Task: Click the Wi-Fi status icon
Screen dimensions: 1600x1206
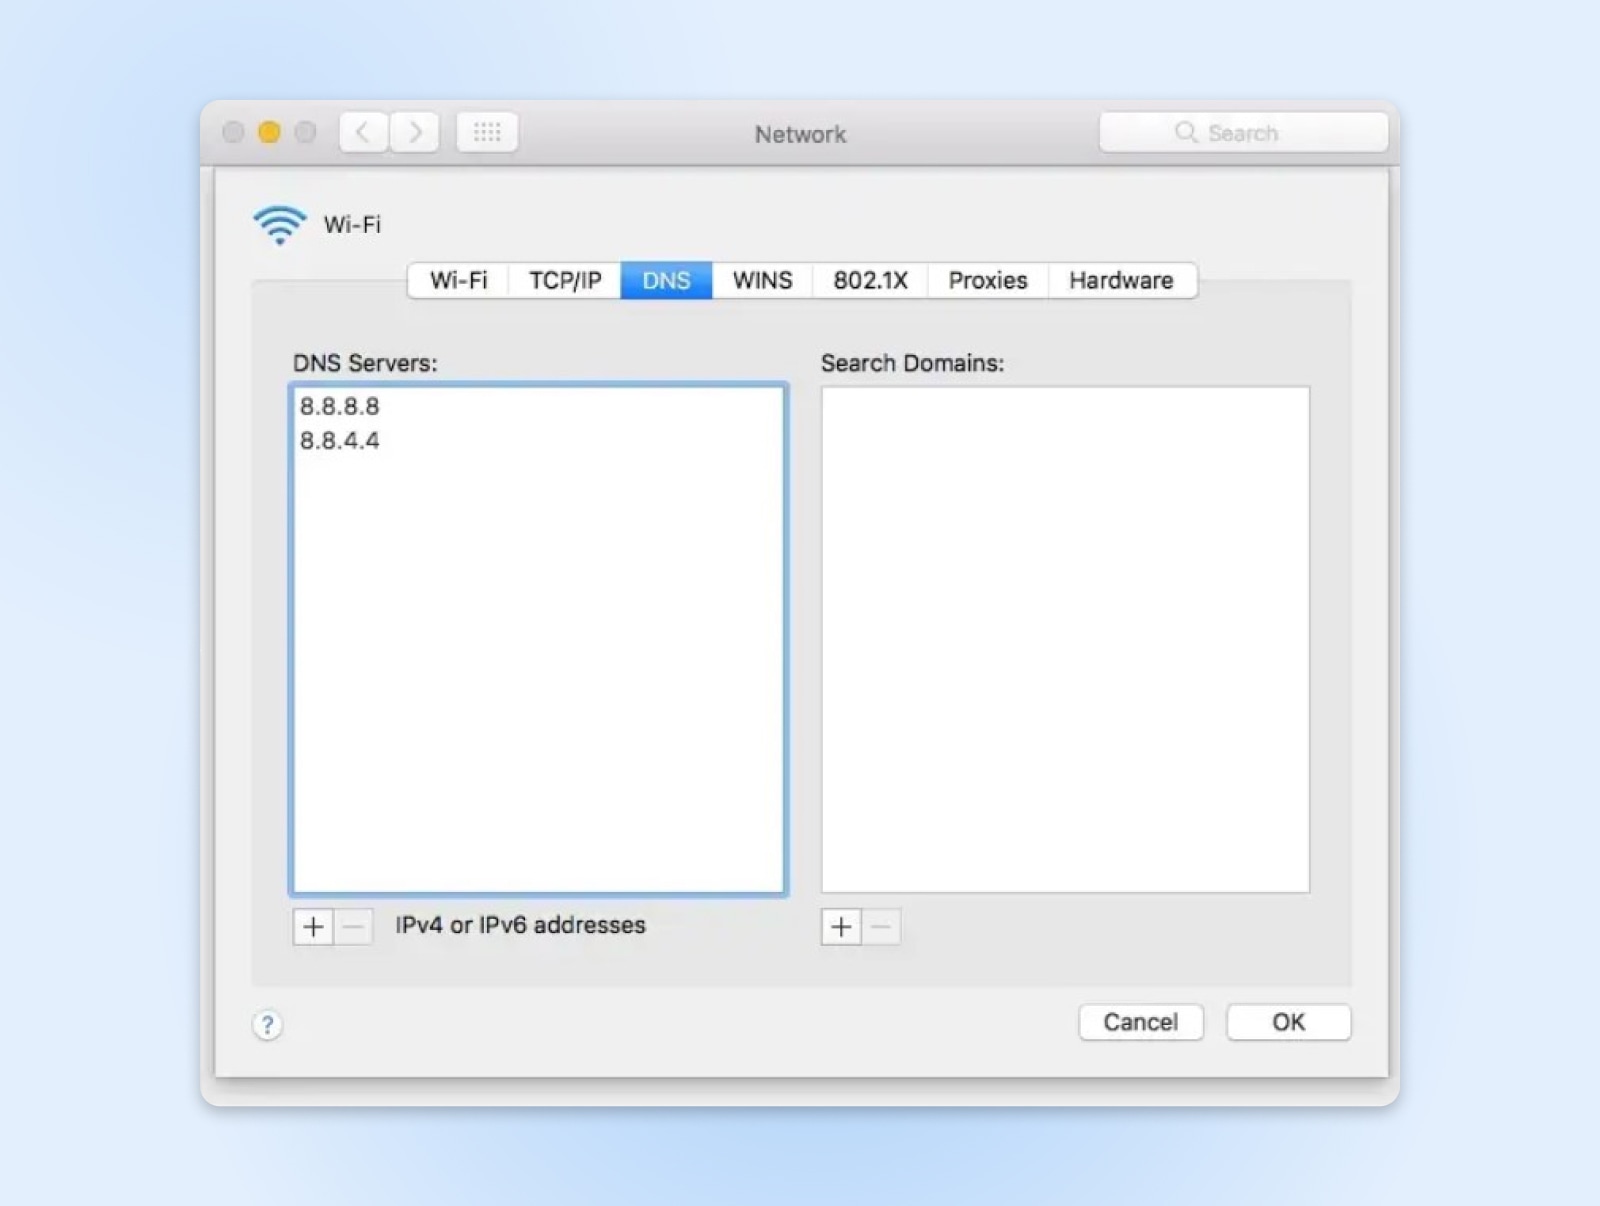Action: pyautogui.click(x=279, y=224)
